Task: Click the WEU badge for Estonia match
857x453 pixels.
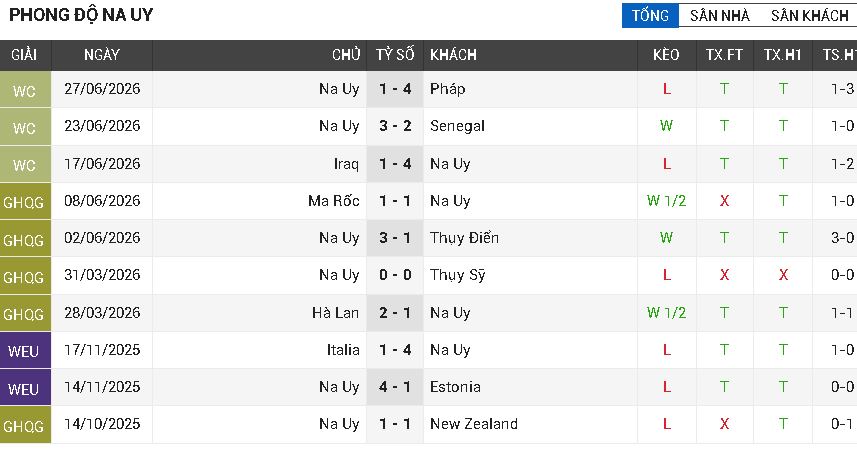Action: [x=25, y=388]
